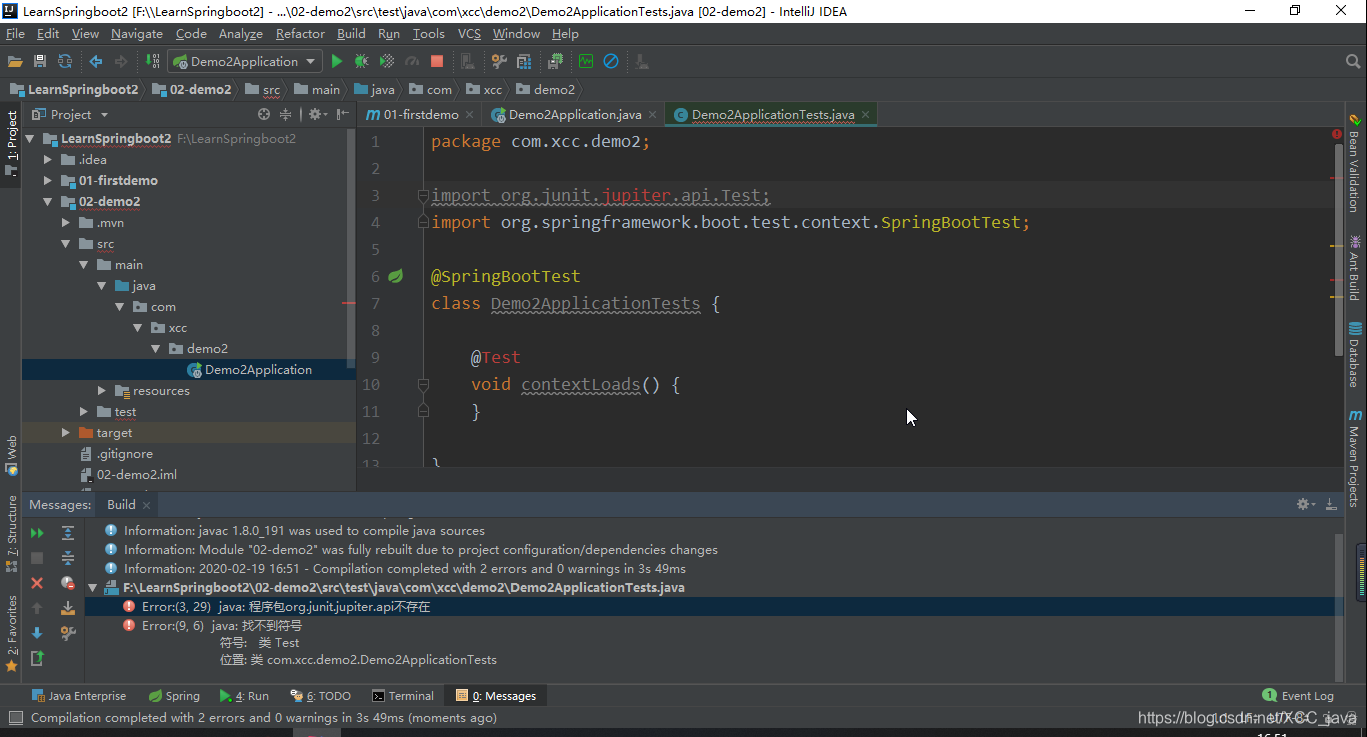The image size is (1367, 737).
Task: Open the Build menu
Action: pos(351,34)
